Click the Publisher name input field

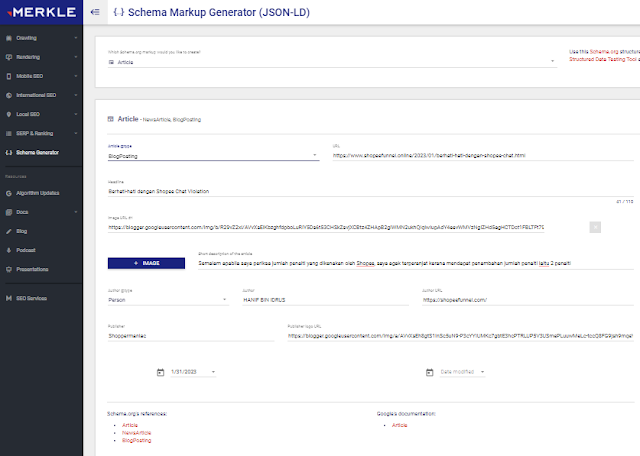[191, 336]
